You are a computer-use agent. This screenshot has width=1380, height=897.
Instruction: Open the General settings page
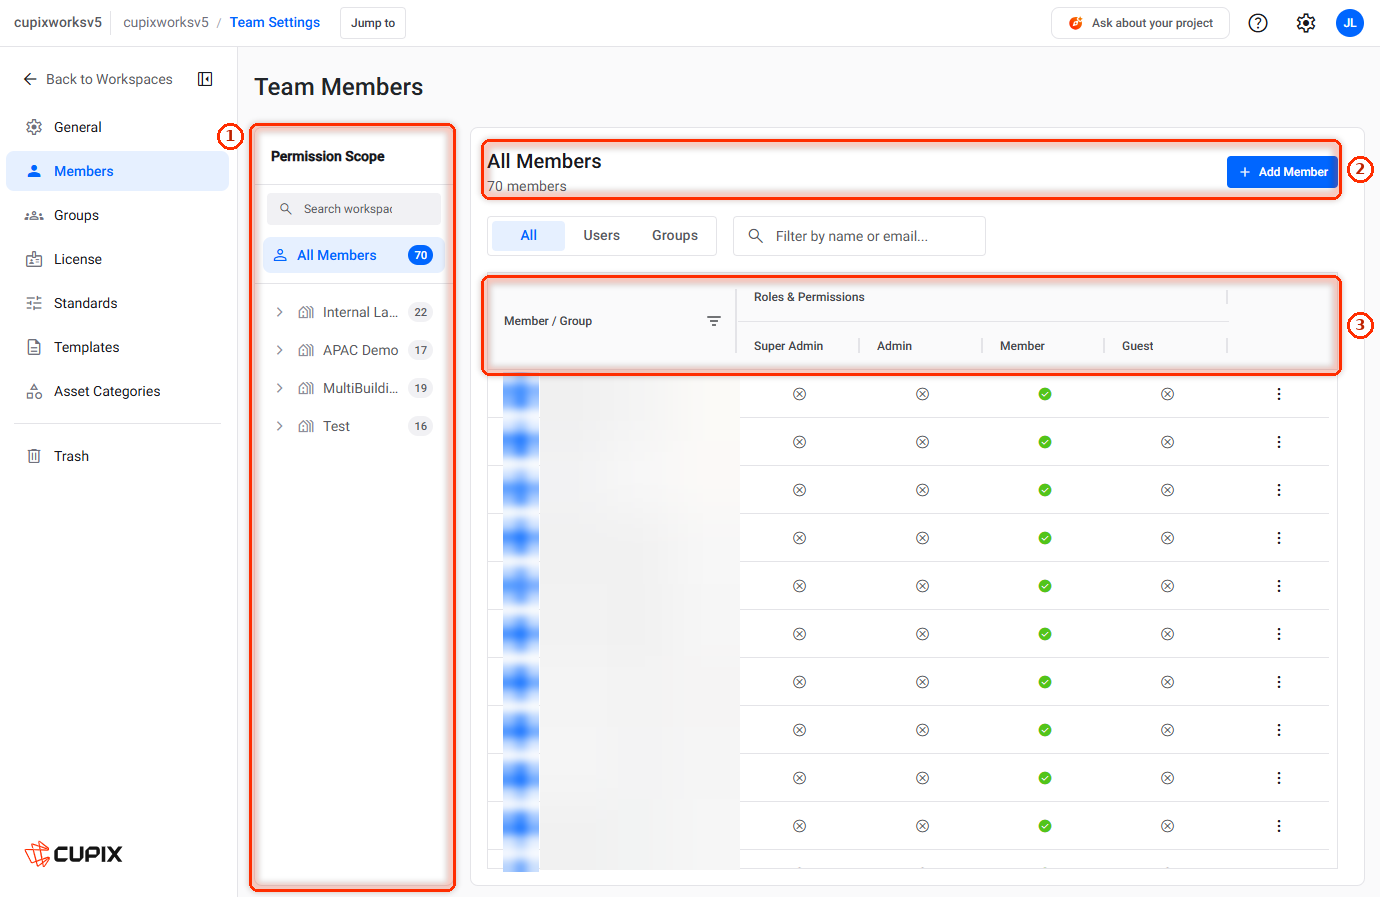click(117, 127)
